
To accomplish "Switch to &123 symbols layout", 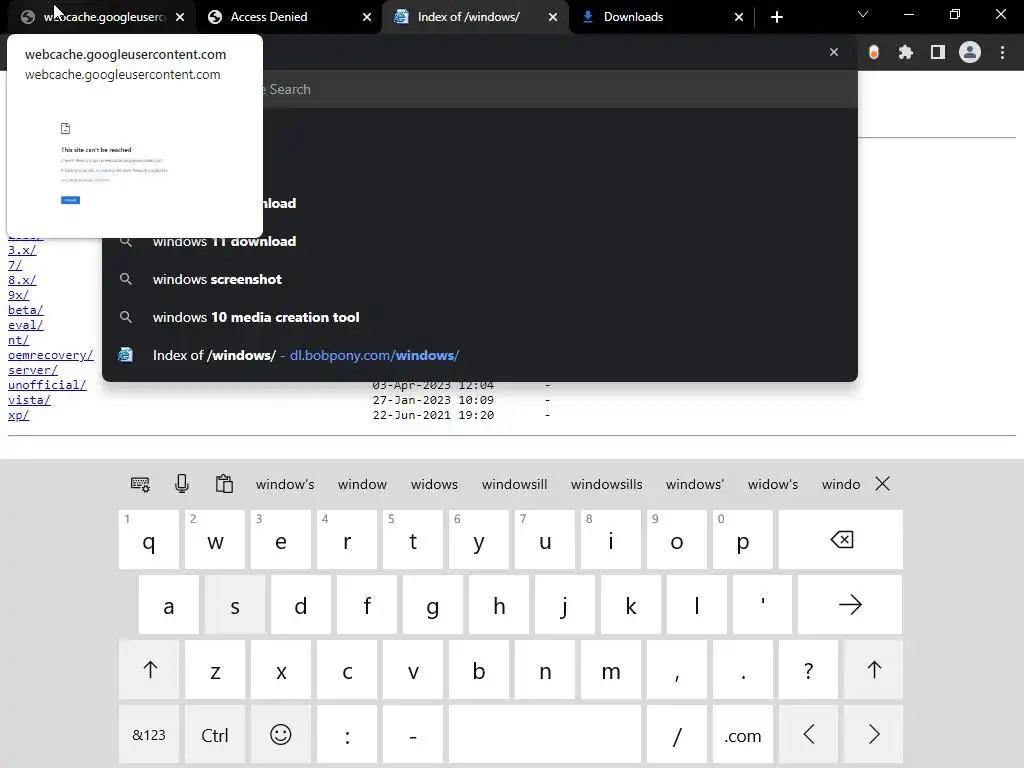I will pos(149,735).
